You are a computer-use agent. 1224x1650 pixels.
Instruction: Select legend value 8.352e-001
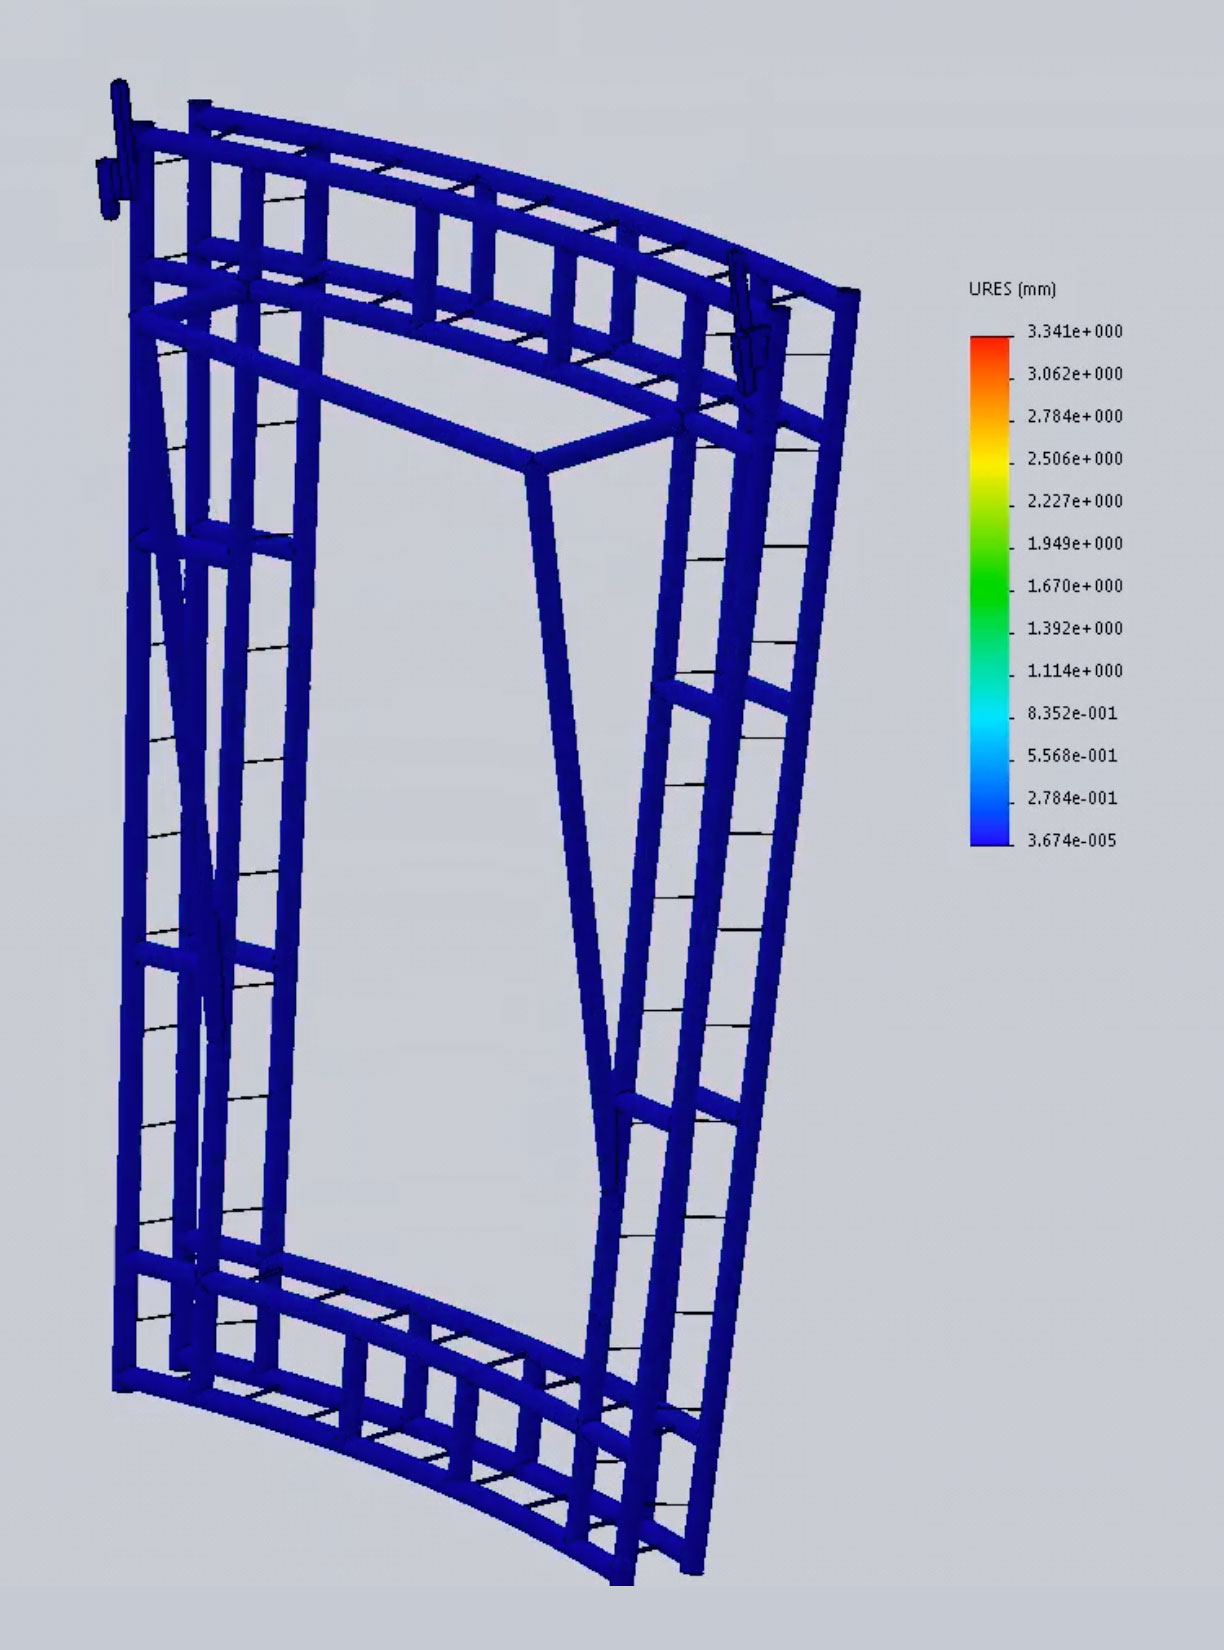point(1073,713)
